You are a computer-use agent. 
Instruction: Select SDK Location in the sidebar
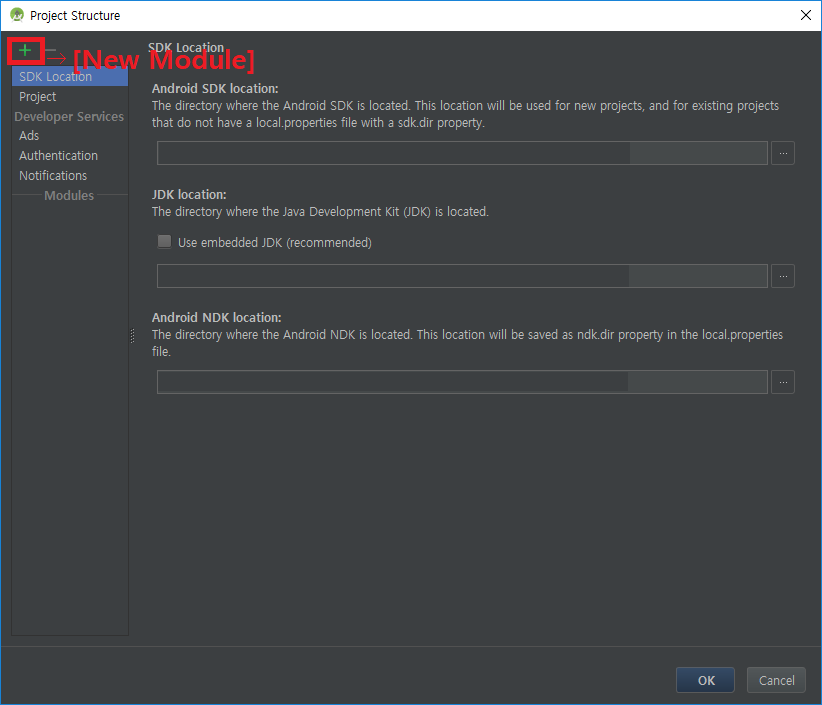70,77
